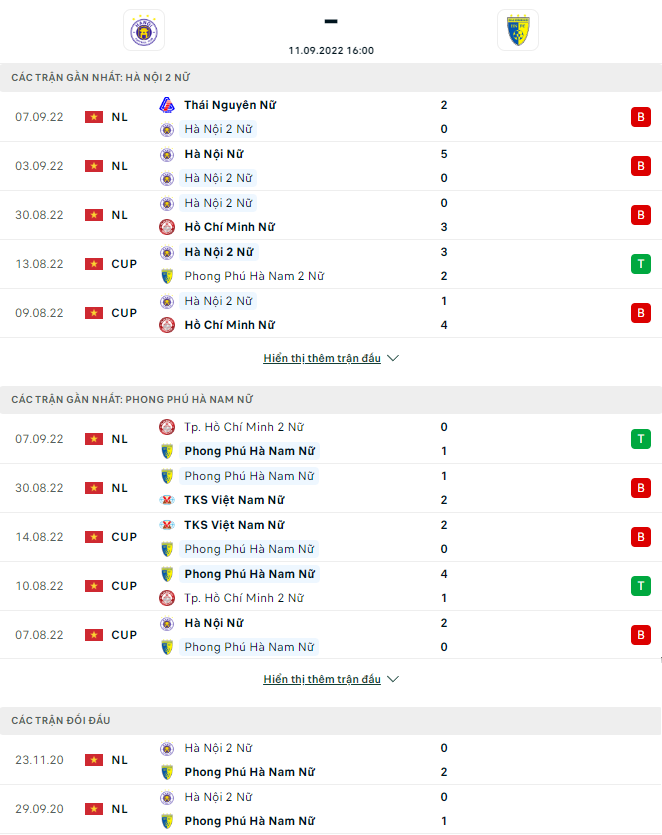Open 'Hiển thị thêm trận đấu' under Phong Phú section
The width and height of the screenshot is (662, 835).
click(x=322, y=679)
